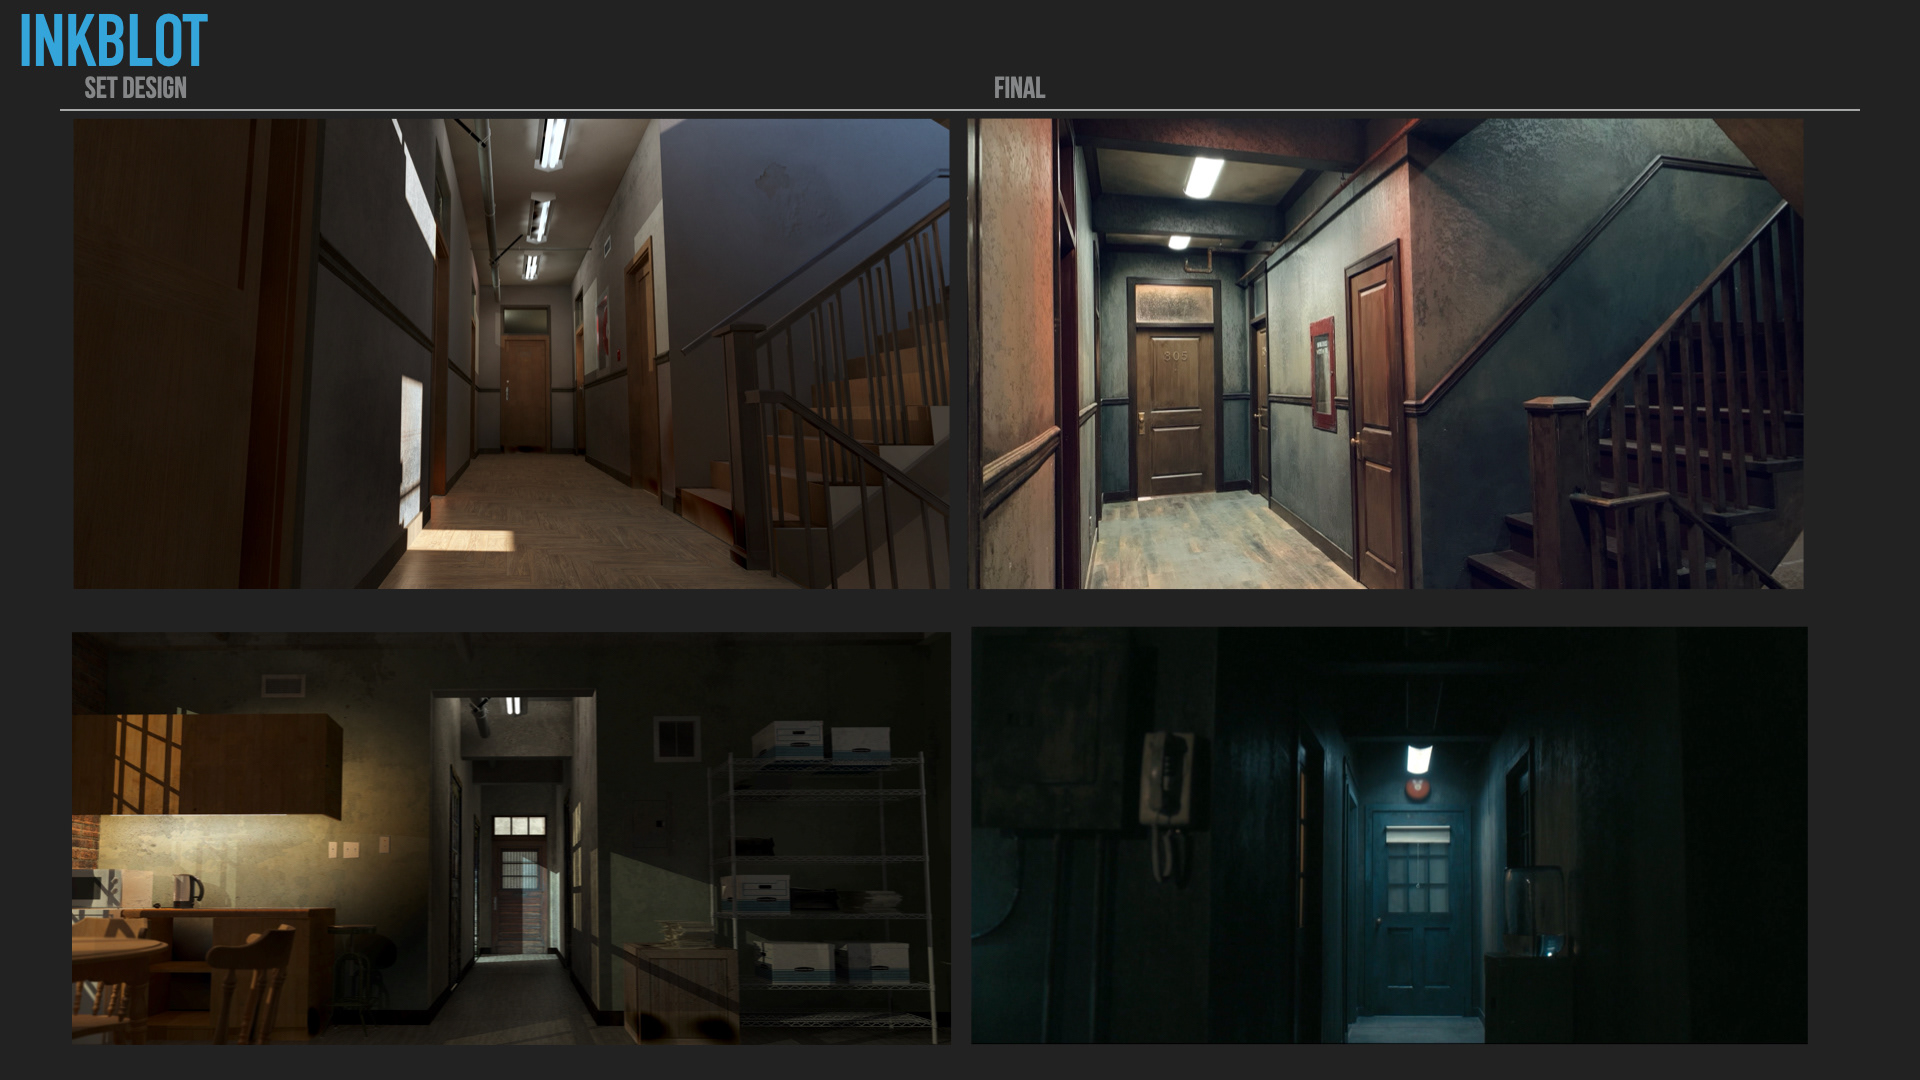The image size is (1920, 1080).
Task: Click the round red alarm above the blue door
Action: tap(1416, 790)
